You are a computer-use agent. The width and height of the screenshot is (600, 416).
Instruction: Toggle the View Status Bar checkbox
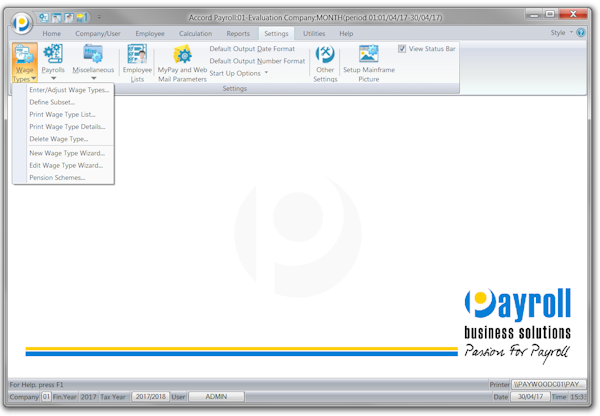pos(402,49)
